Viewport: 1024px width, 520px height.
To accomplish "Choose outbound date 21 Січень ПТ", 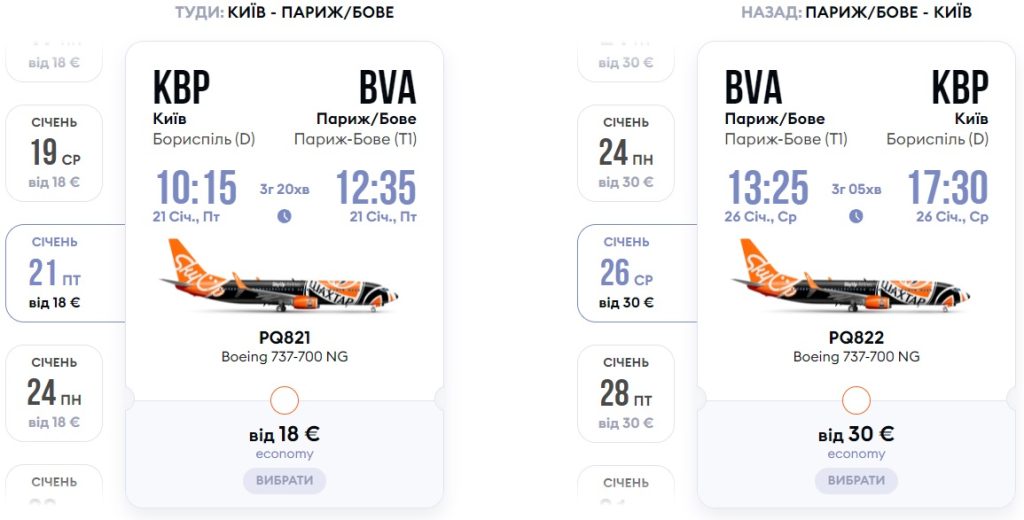I will click(x=55, y=272).
